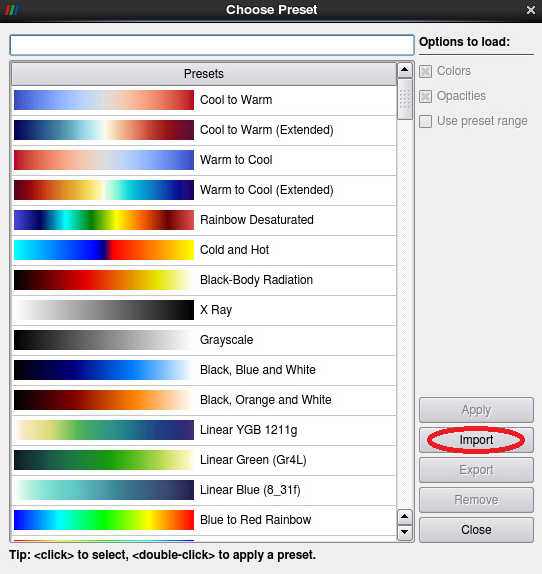Enable Use preset range checkbox
542x574 pixels.
[425, 121]
